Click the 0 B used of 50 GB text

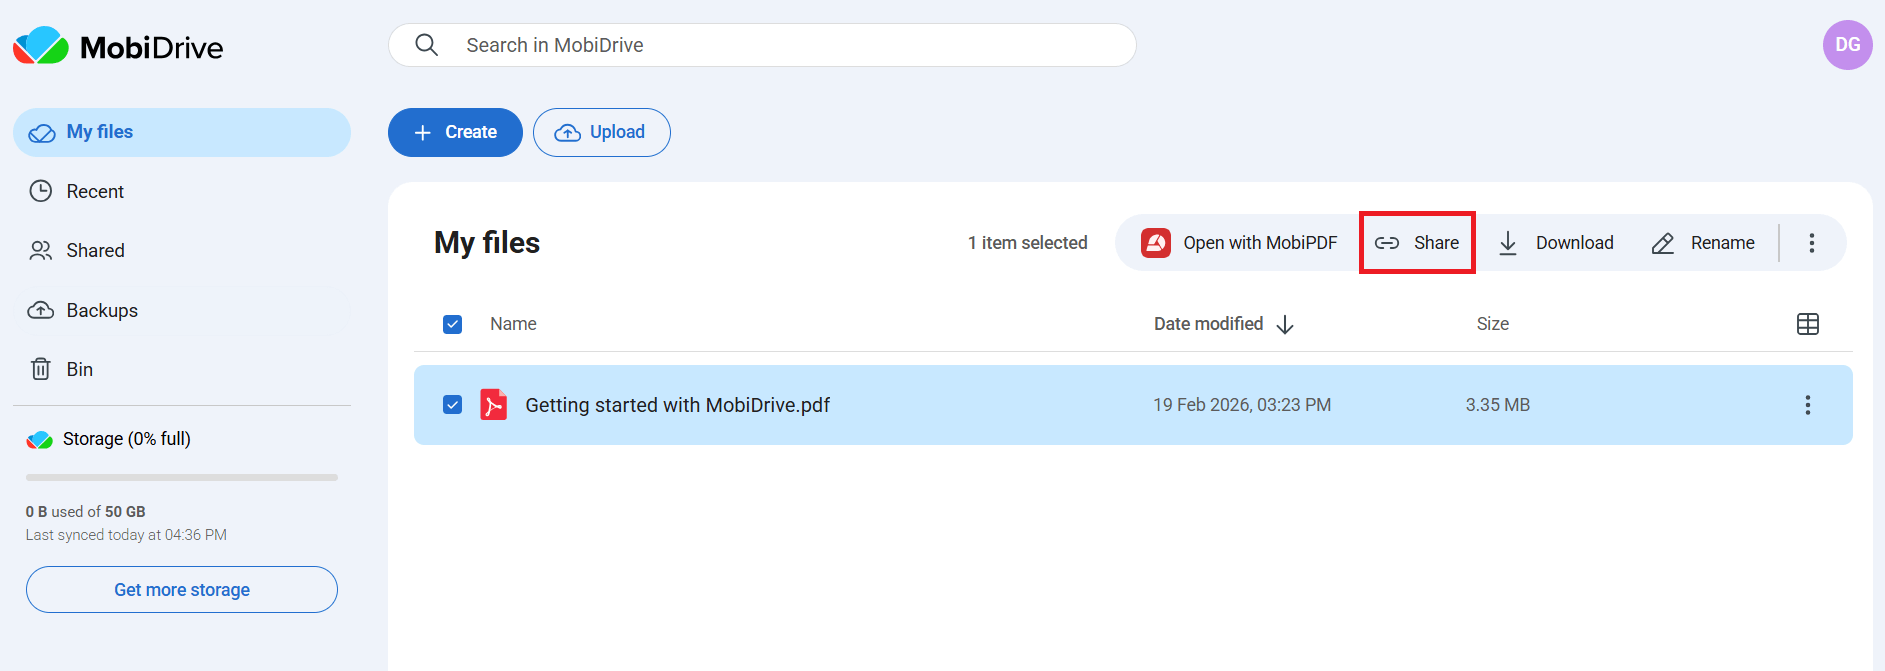pos(86,512)
